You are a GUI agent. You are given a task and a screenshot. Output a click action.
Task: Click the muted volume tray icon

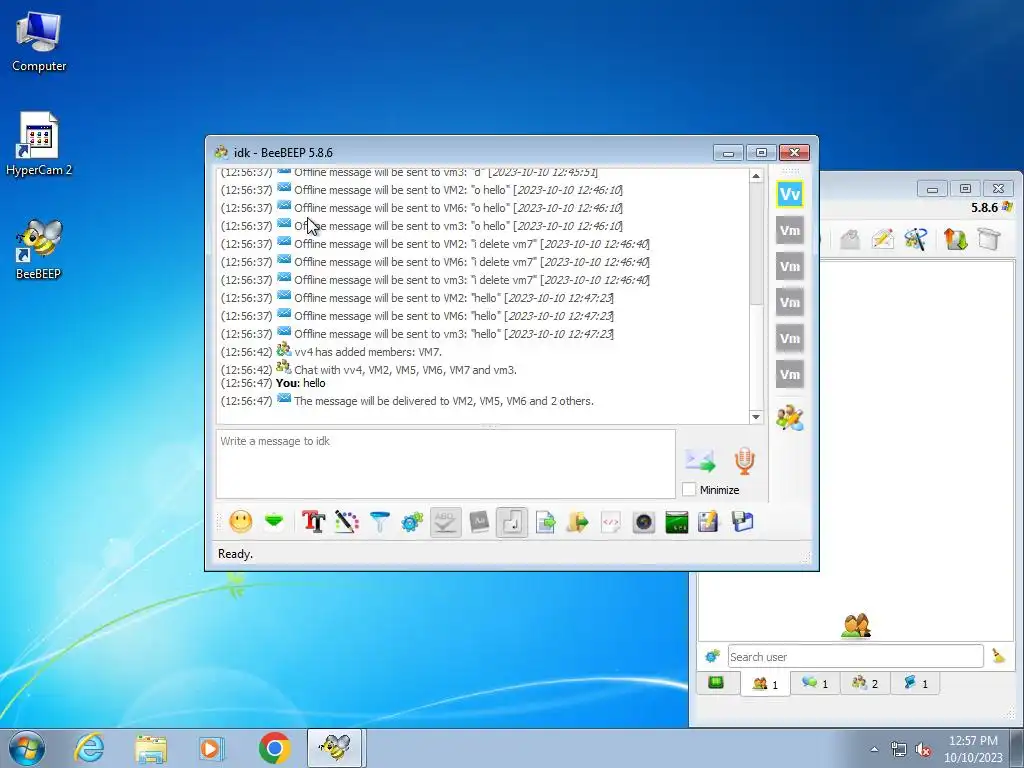pyautogui.click(x=923, y=749)
